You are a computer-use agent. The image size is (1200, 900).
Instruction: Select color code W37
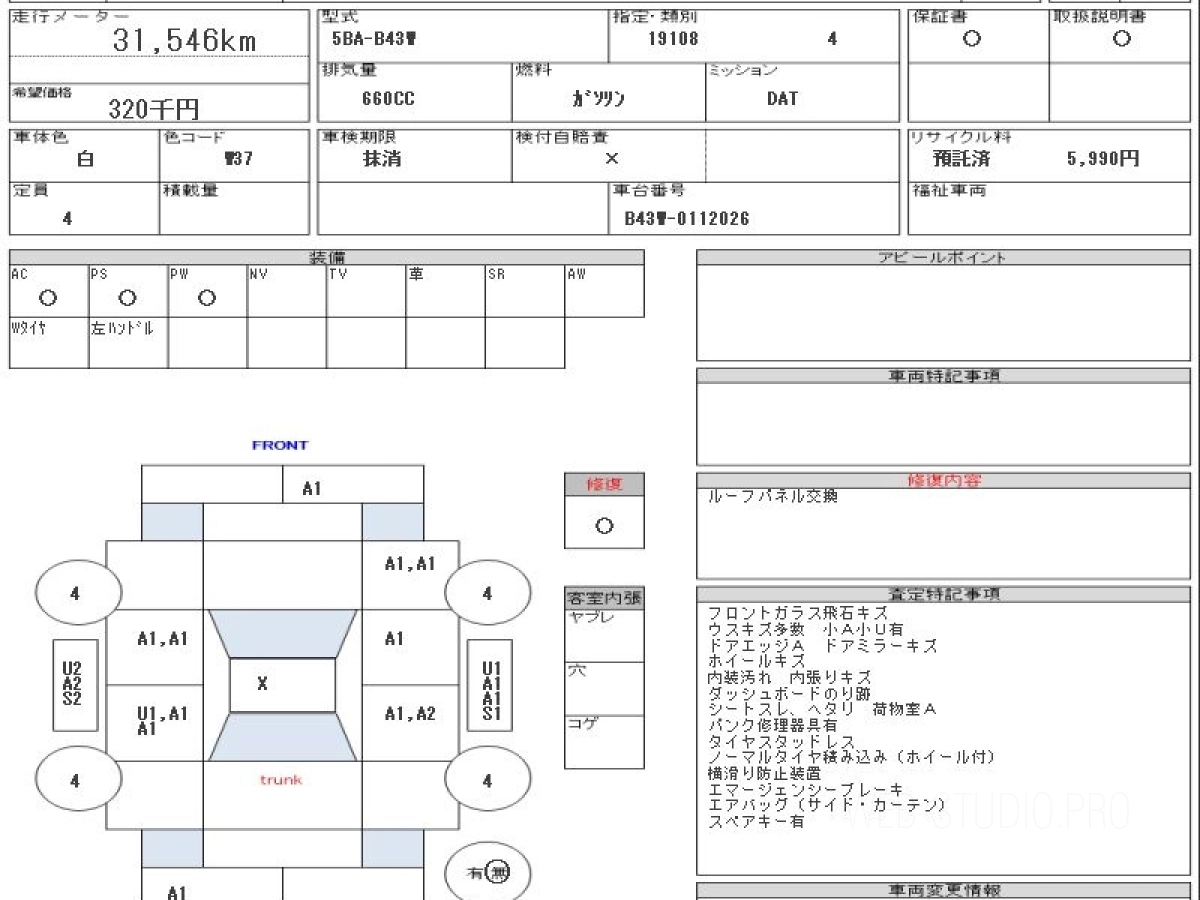pyautogui.click(x=238, y=159)
